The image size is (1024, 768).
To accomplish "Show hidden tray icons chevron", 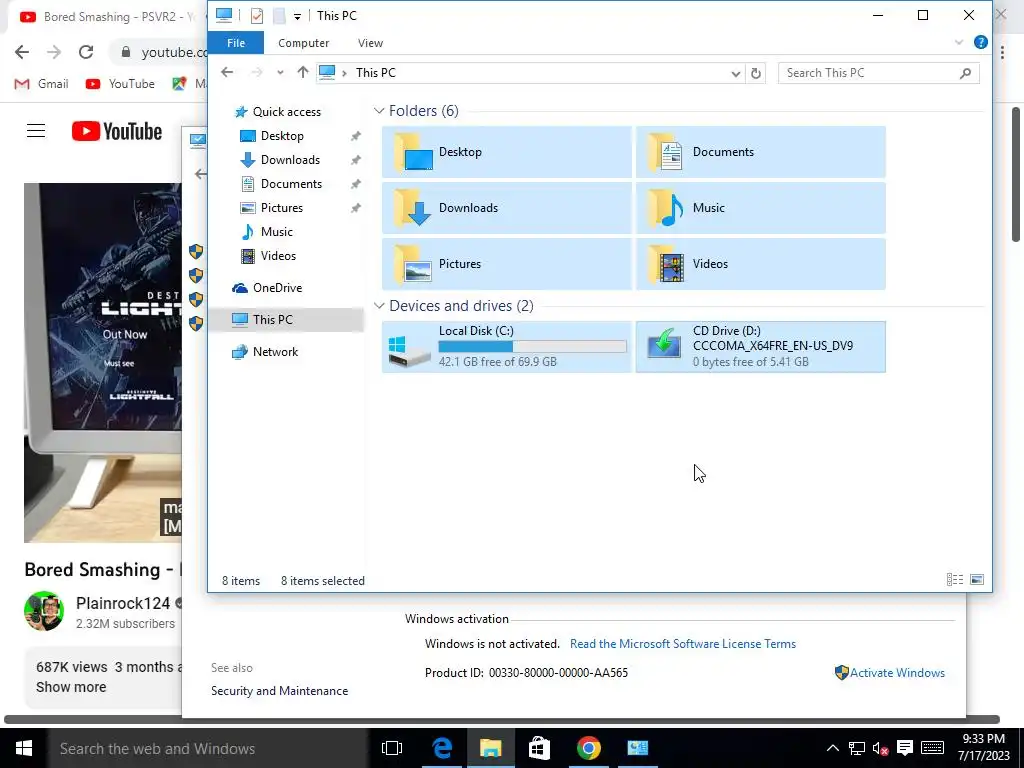I will click(833, 748).
